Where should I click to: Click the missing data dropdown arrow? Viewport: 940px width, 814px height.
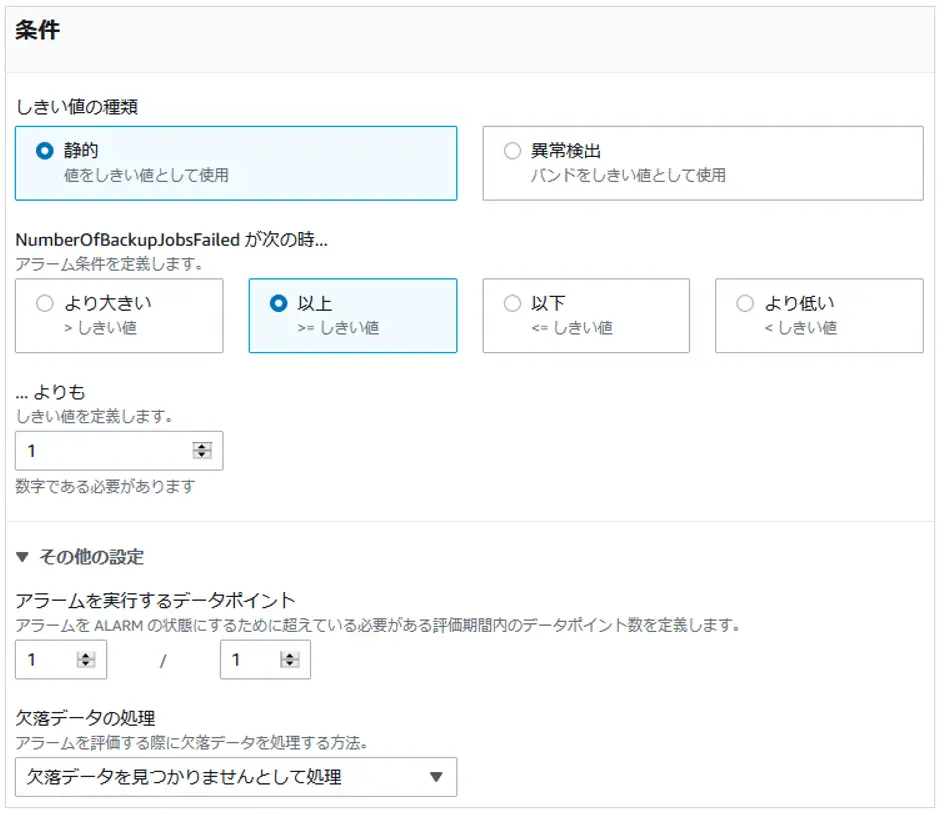(436, 777)
